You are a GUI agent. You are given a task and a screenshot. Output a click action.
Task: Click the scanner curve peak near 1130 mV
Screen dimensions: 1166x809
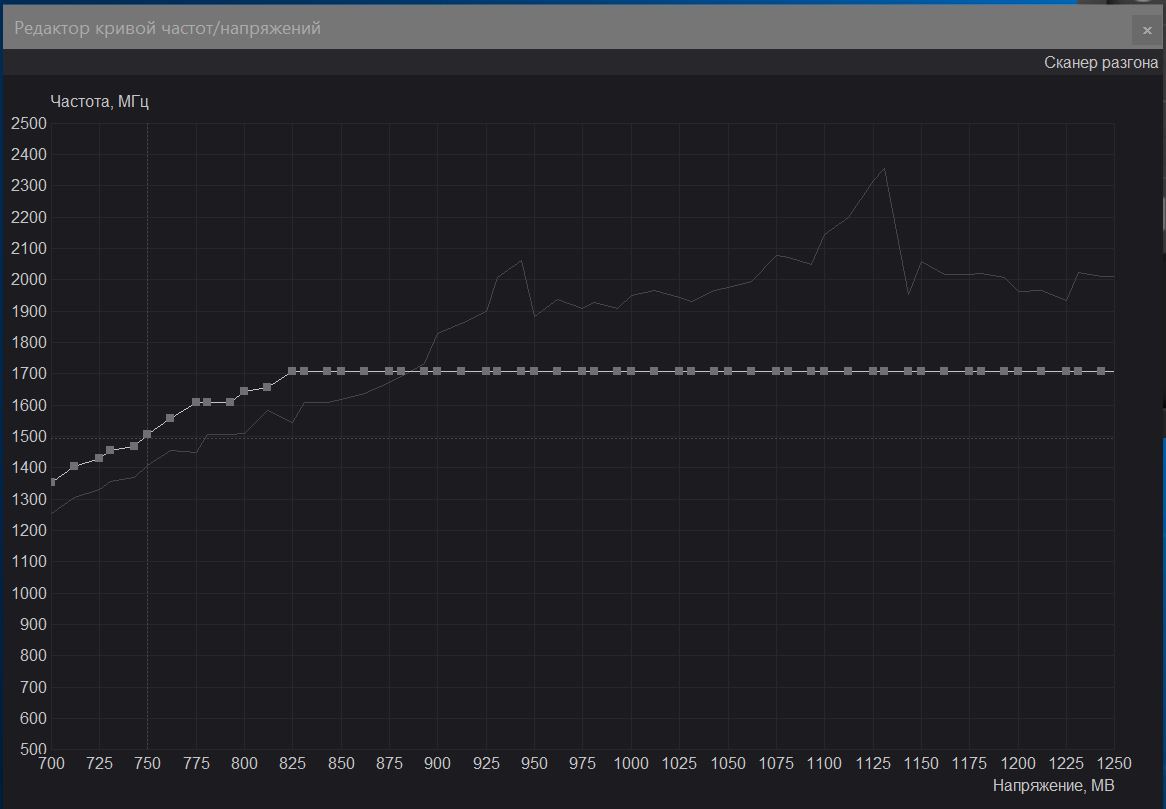[x=884, y=169]
